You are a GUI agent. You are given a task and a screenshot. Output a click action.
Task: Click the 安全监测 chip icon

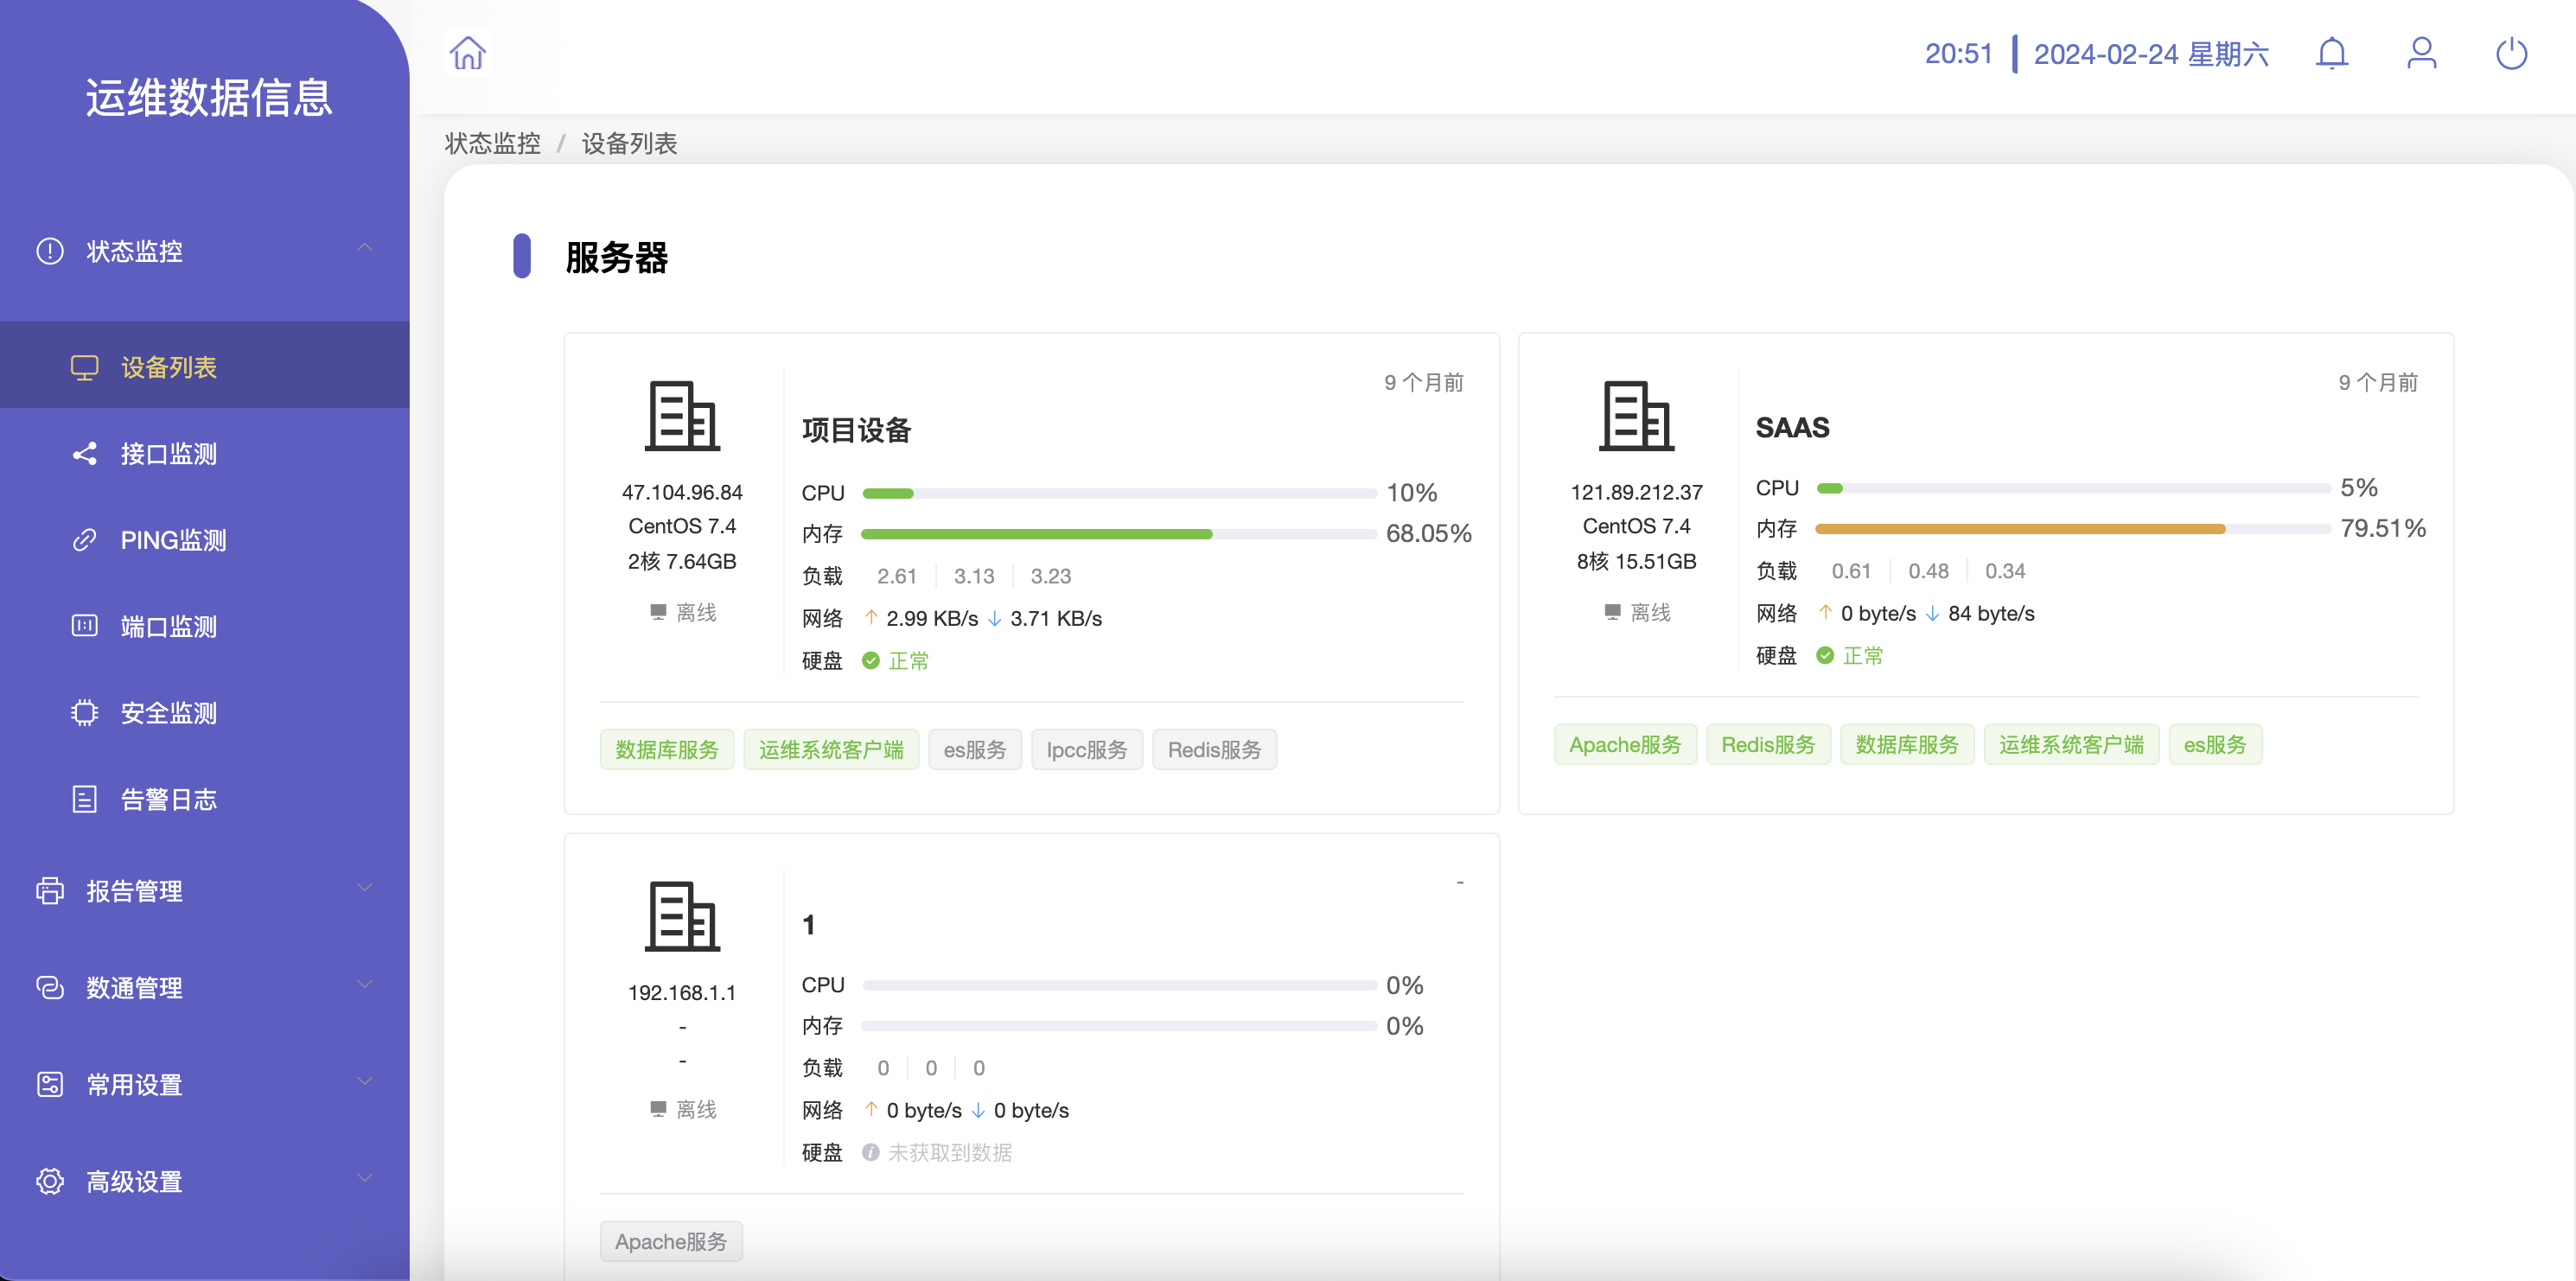tap(84, 713)
